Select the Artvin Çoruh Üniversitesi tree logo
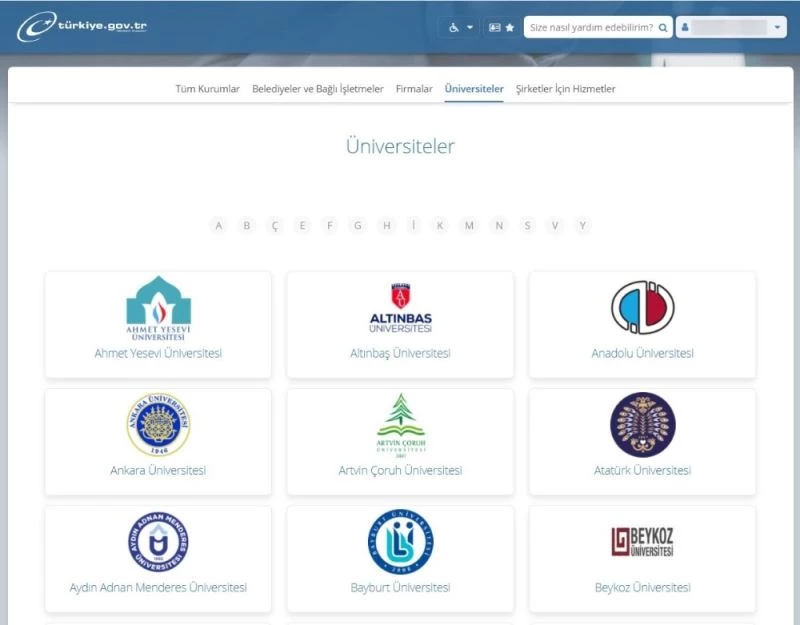This screenshot has width=800, height=625. (400, 424)
